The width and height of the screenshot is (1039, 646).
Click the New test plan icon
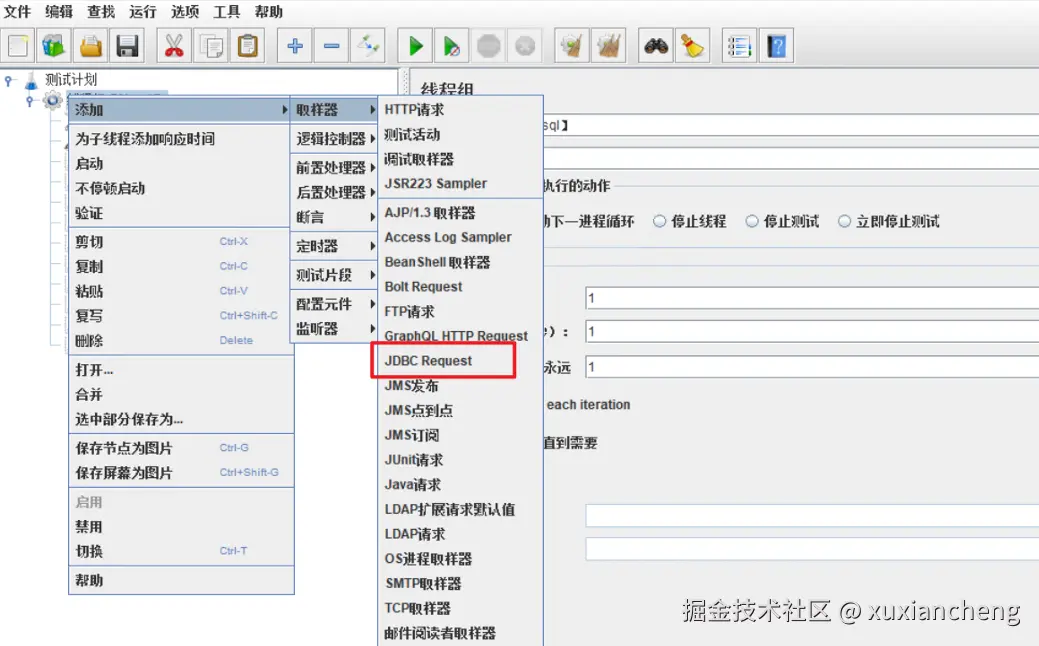click(x=18, y=46)
